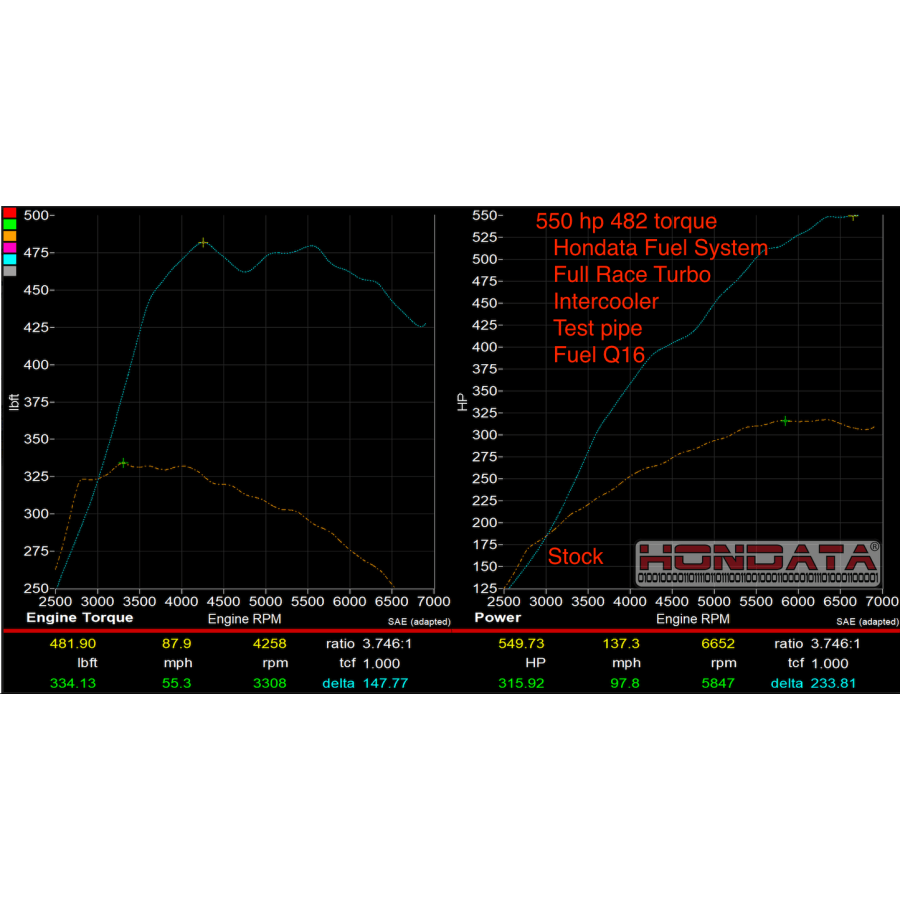Select the Power graph title
Viewport: 900px width, 900px height.
point(497,618)
